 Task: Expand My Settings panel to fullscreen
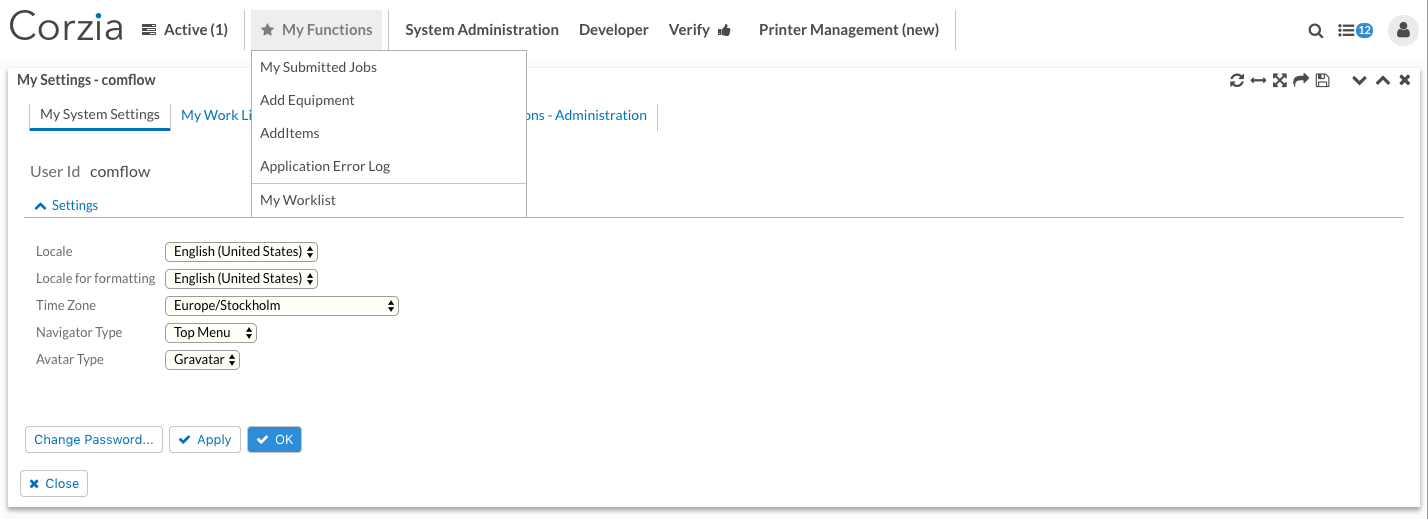1279,80
